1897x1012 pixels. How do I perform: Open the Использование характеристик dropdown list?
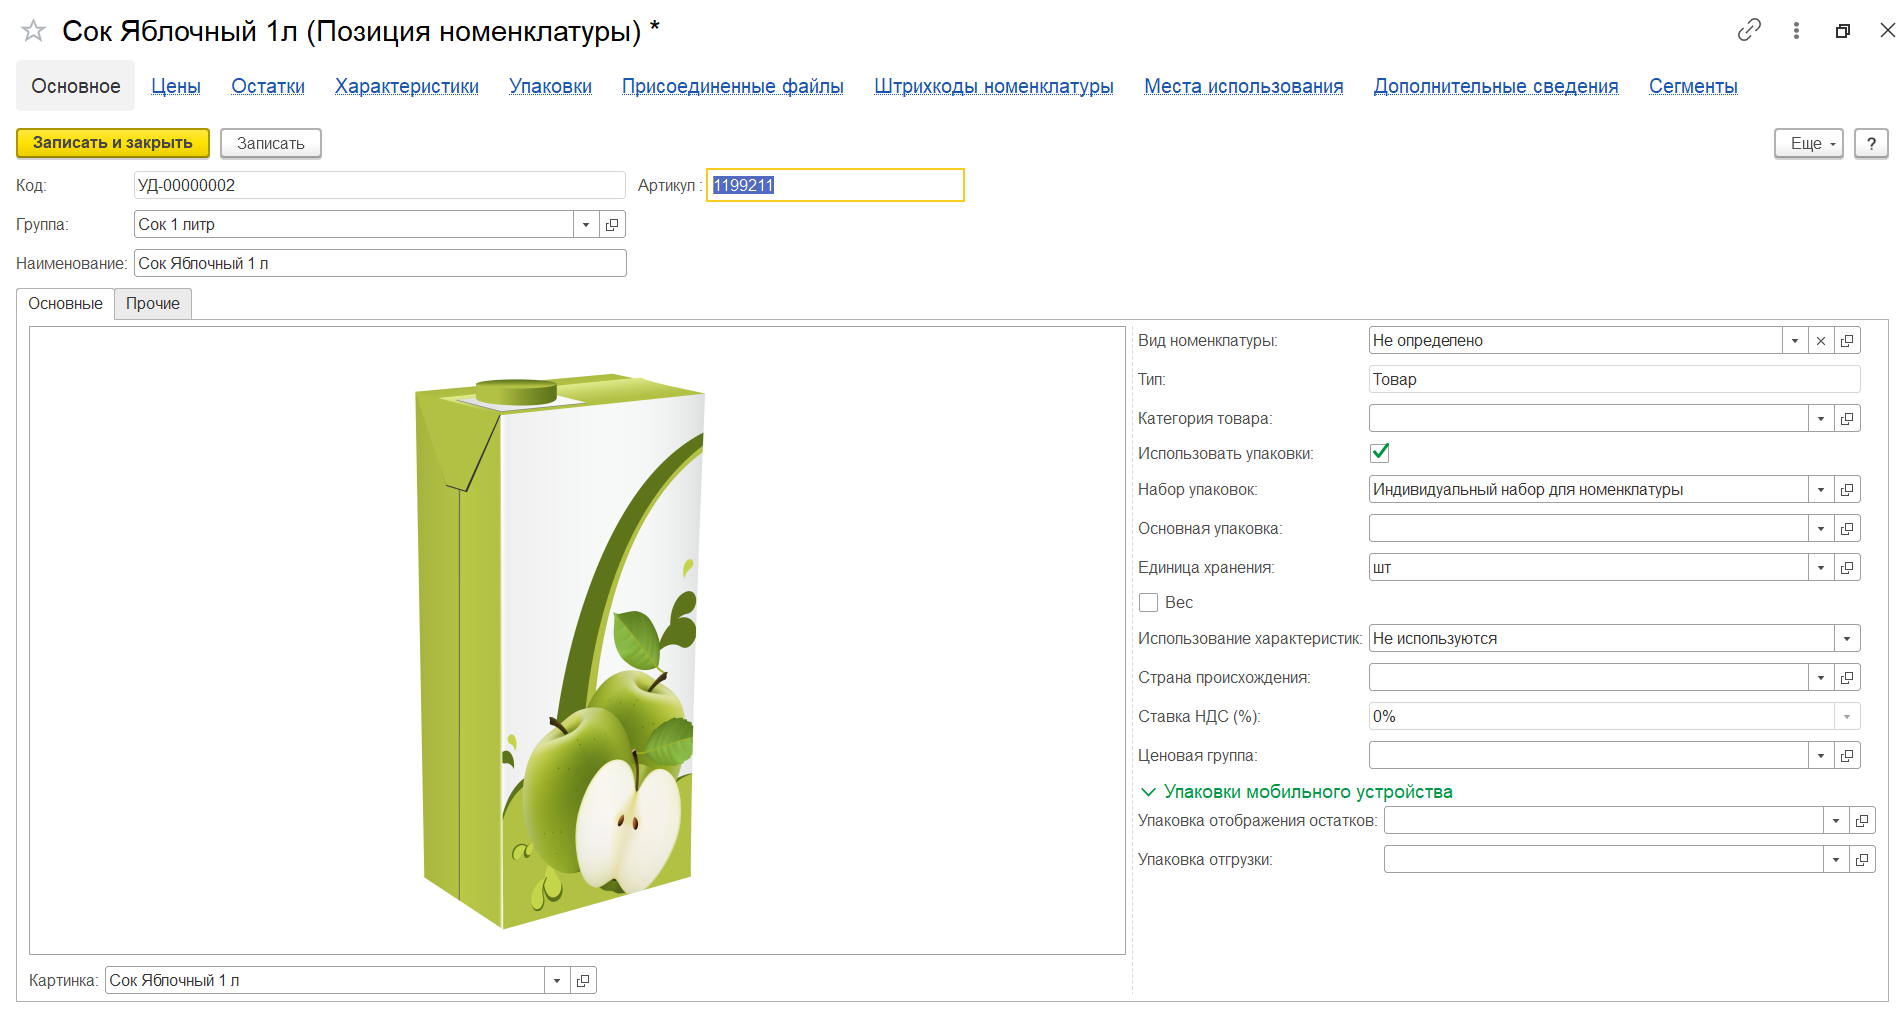pyautogui.click(x=1846, y=639)
